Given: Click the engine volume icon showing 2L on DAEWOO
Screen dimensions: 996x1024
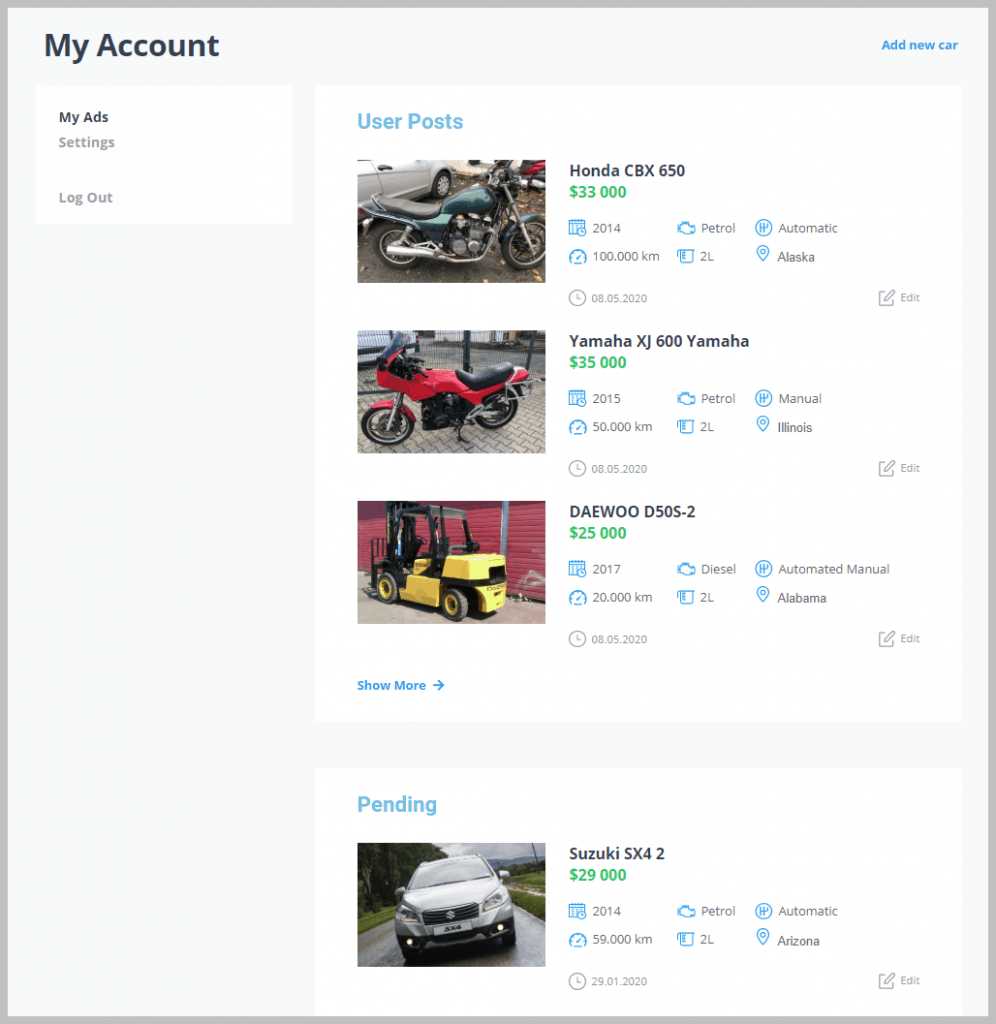Looking at the screenshot, I should click(x=685, y=597).
